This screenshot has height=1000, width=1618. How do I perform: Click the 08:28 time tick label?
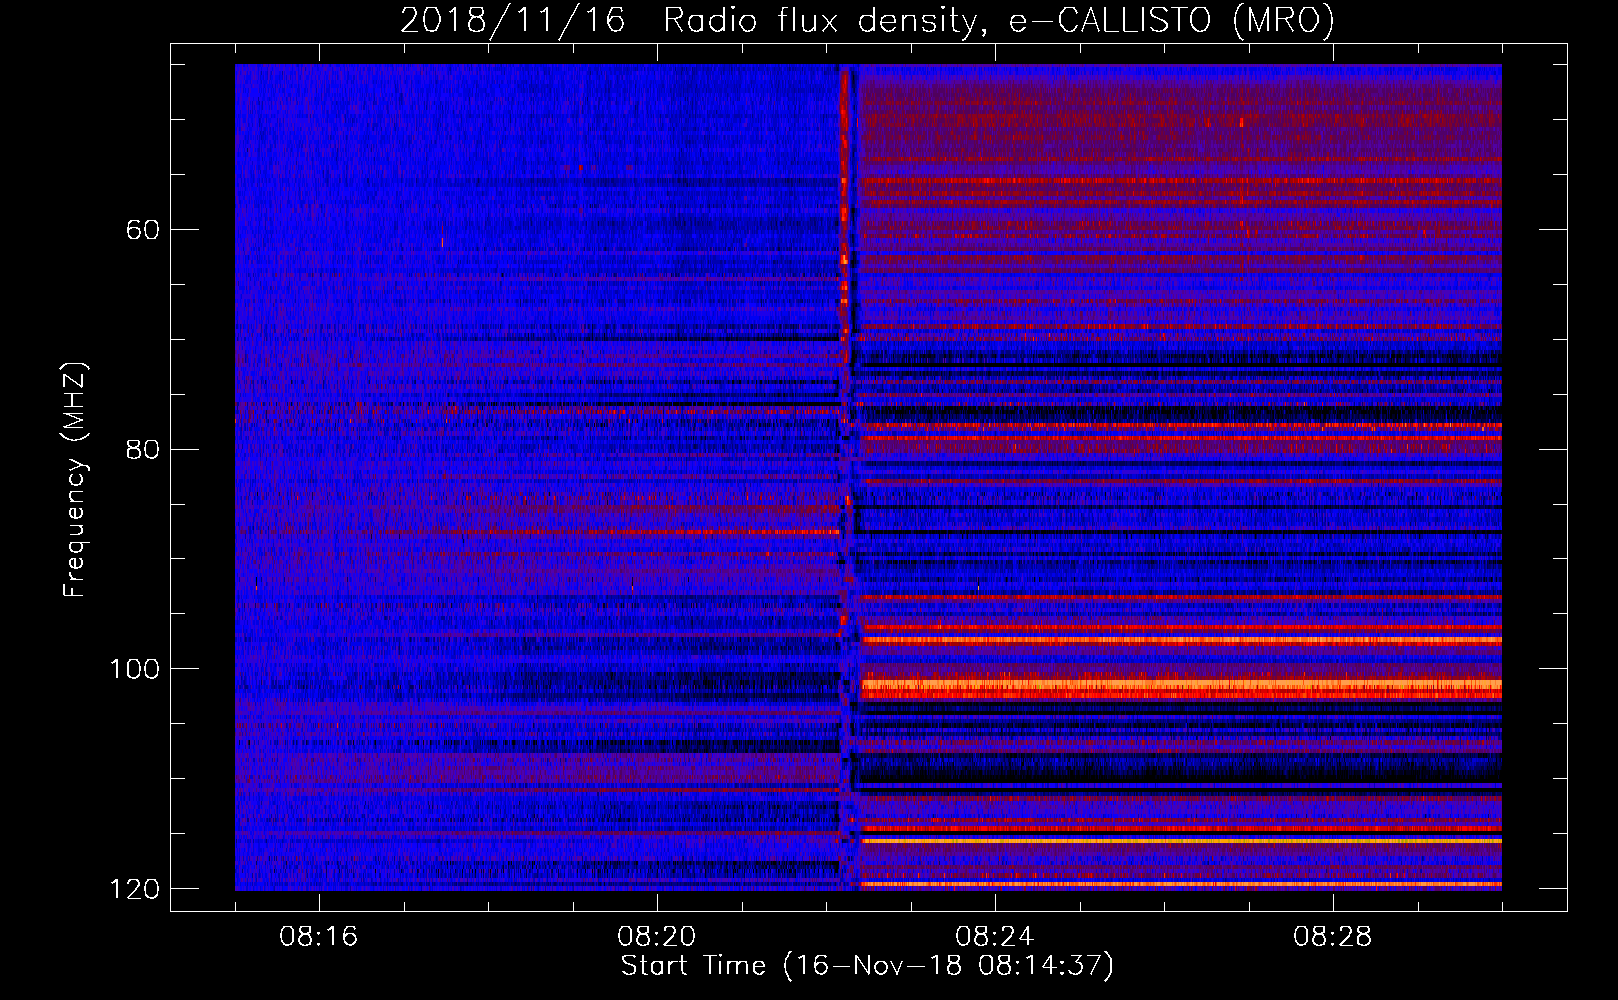tap(1333, 937)
